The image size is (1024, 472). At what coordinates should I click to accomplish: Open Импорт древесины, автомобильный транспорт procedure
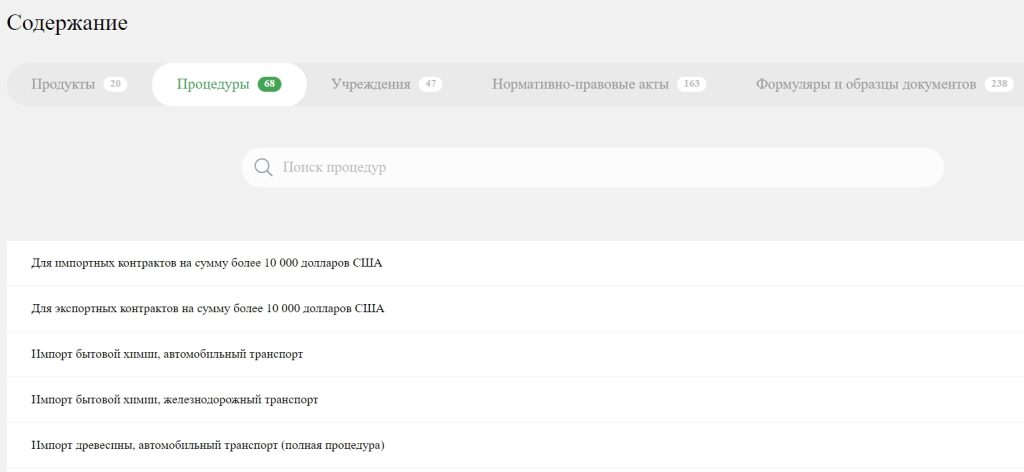[515, 446]
